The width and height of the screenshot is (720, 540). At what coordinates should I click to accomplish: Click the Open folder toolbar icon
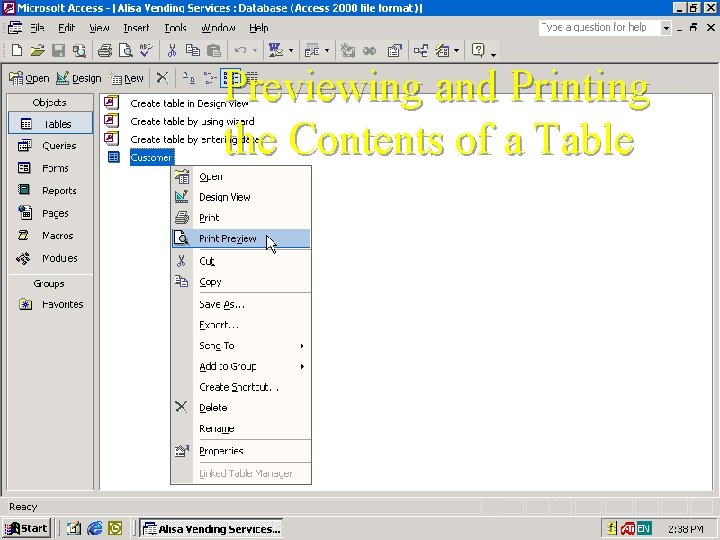point(37,50)
